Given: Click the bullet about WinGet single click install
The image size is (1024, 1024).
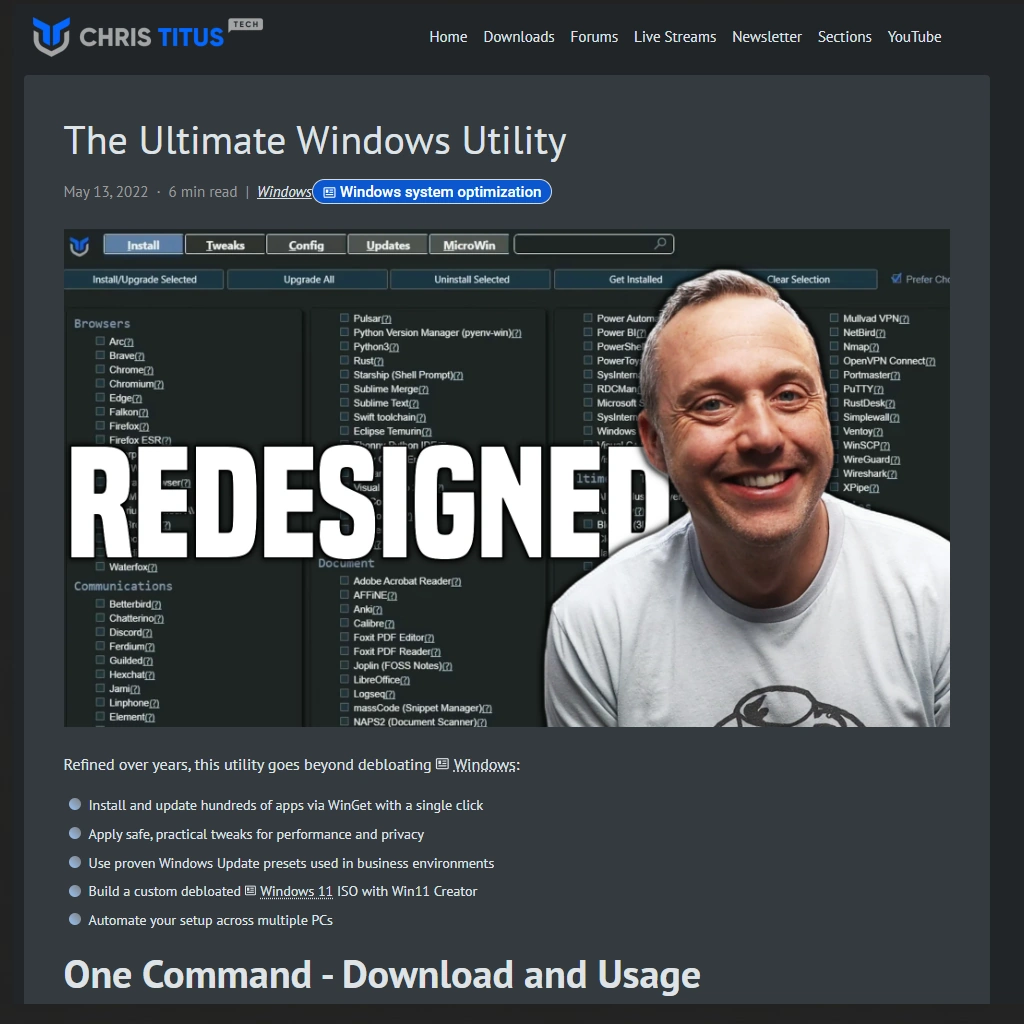Looking at the screenshot, I should (285, 805).
